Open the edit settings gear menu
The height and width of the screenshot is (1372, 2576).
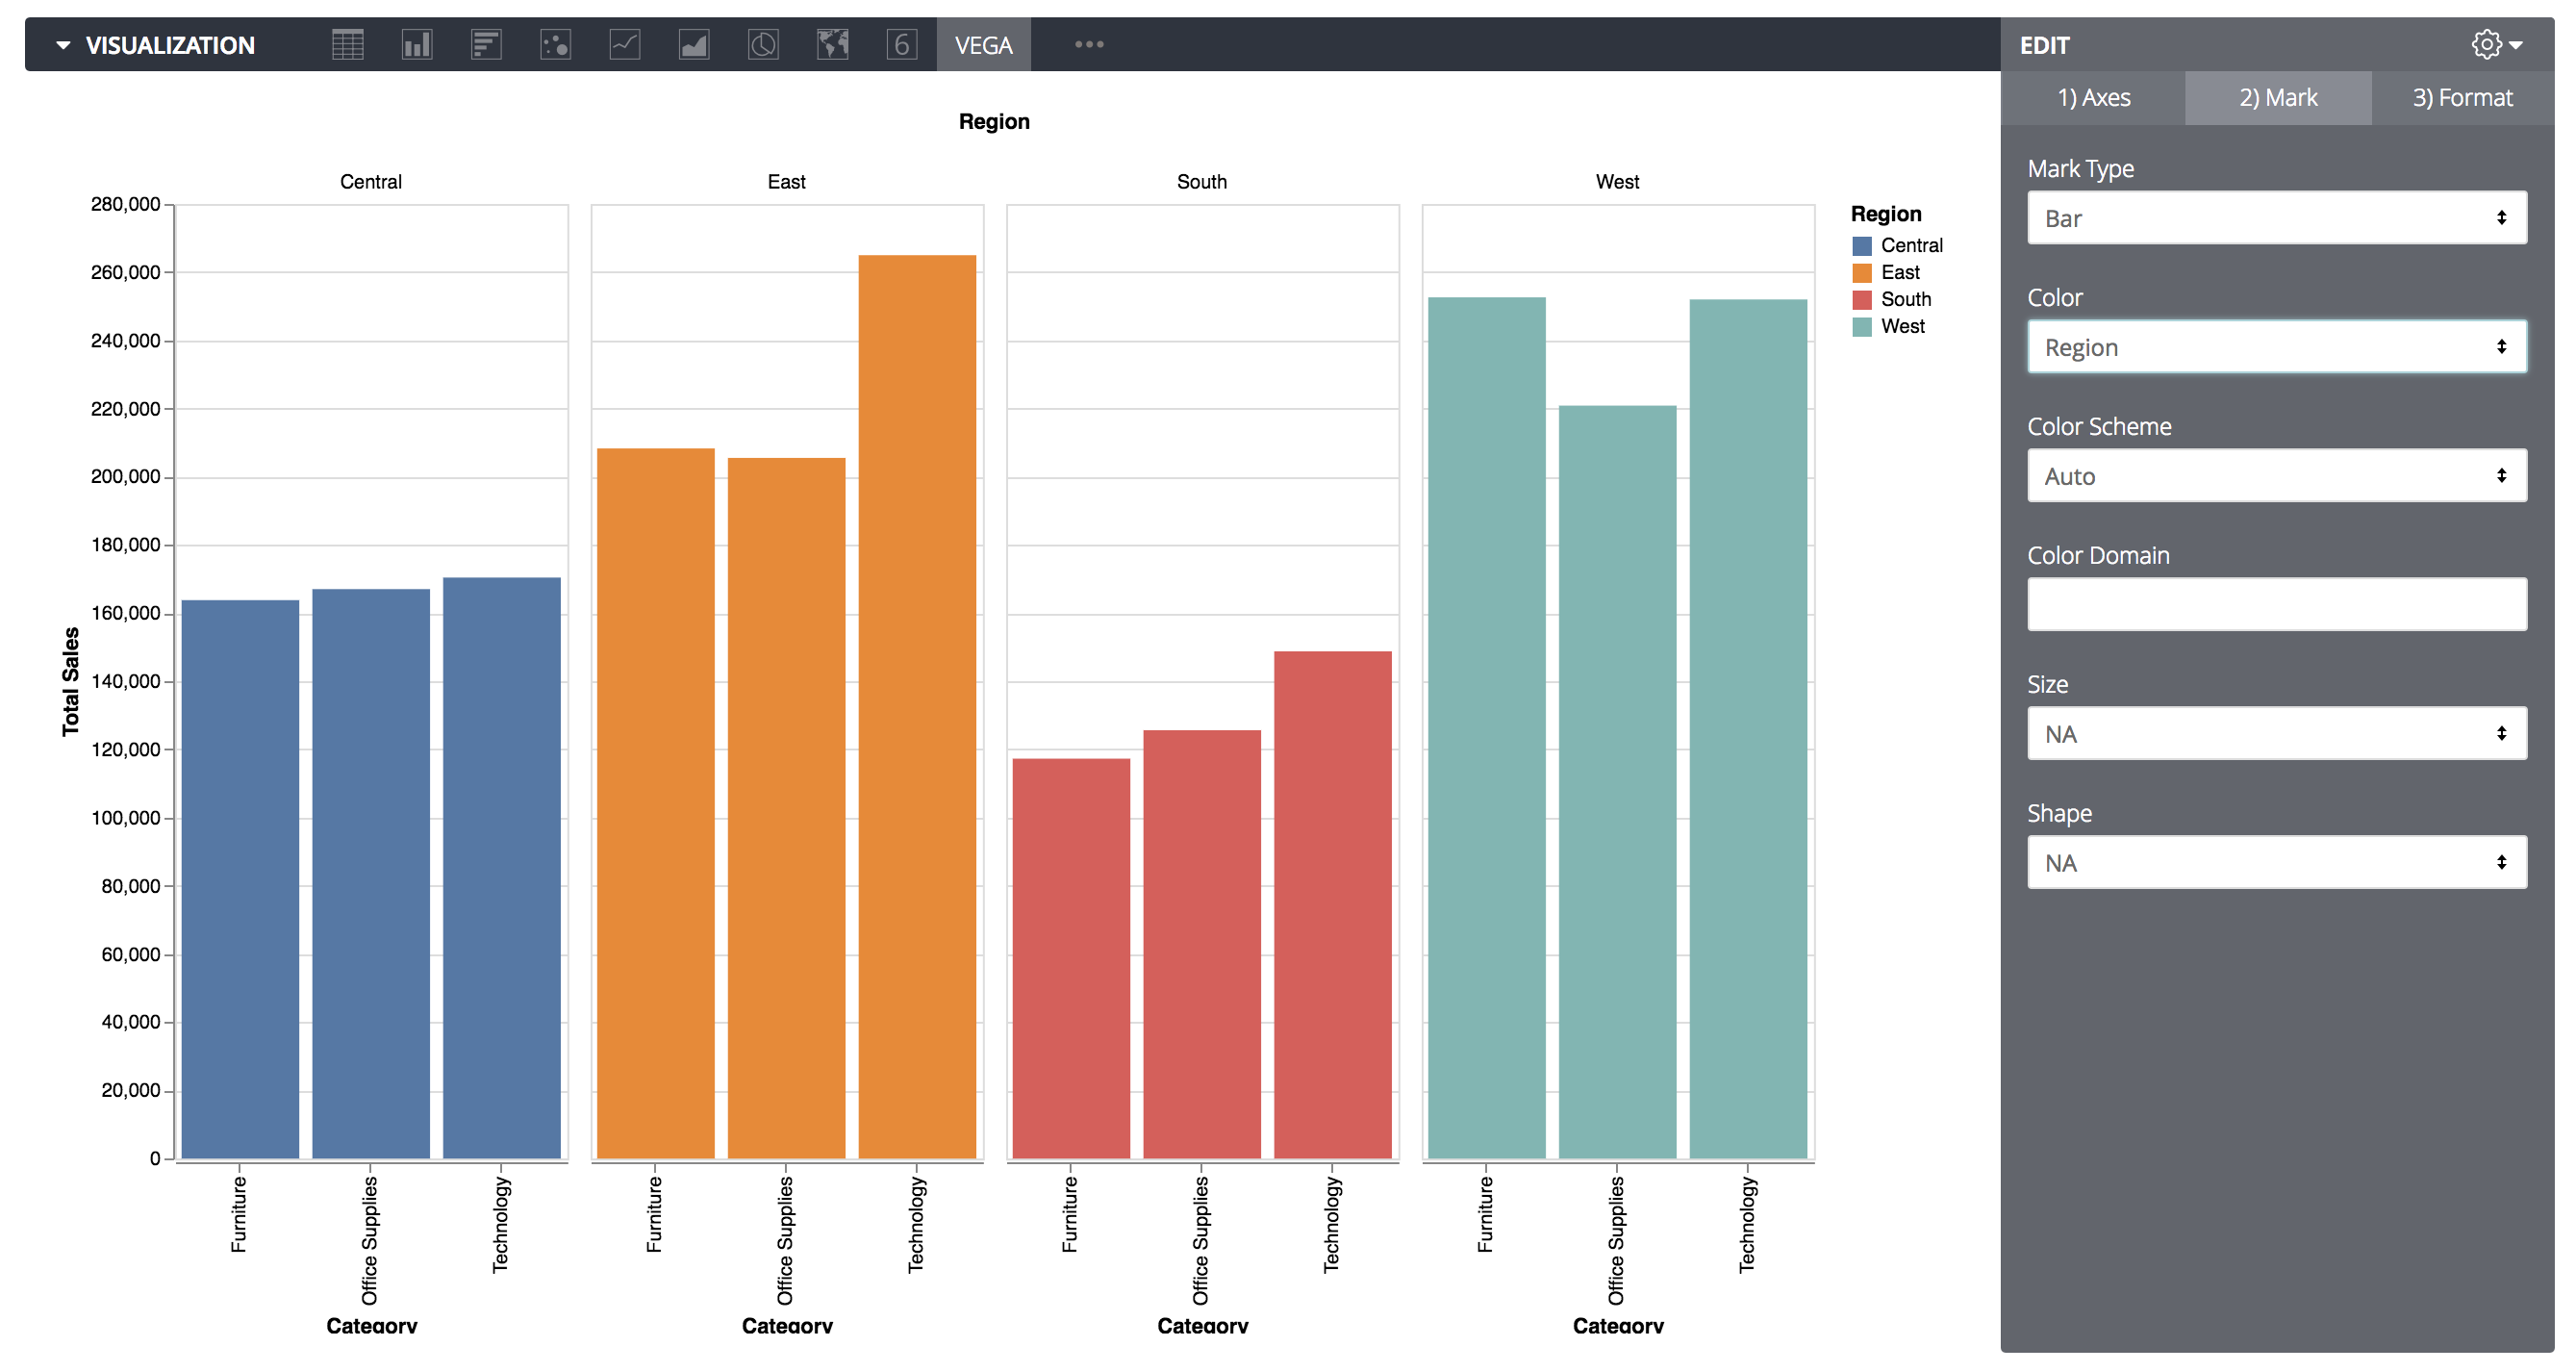click(x=2496, y=45)
